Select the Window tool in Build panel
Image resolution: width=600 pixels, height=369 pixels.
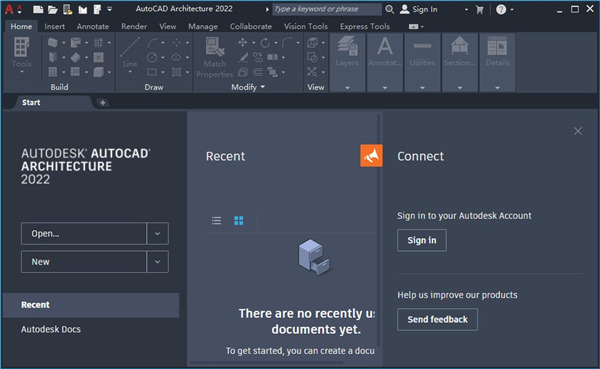coord(53,72)
